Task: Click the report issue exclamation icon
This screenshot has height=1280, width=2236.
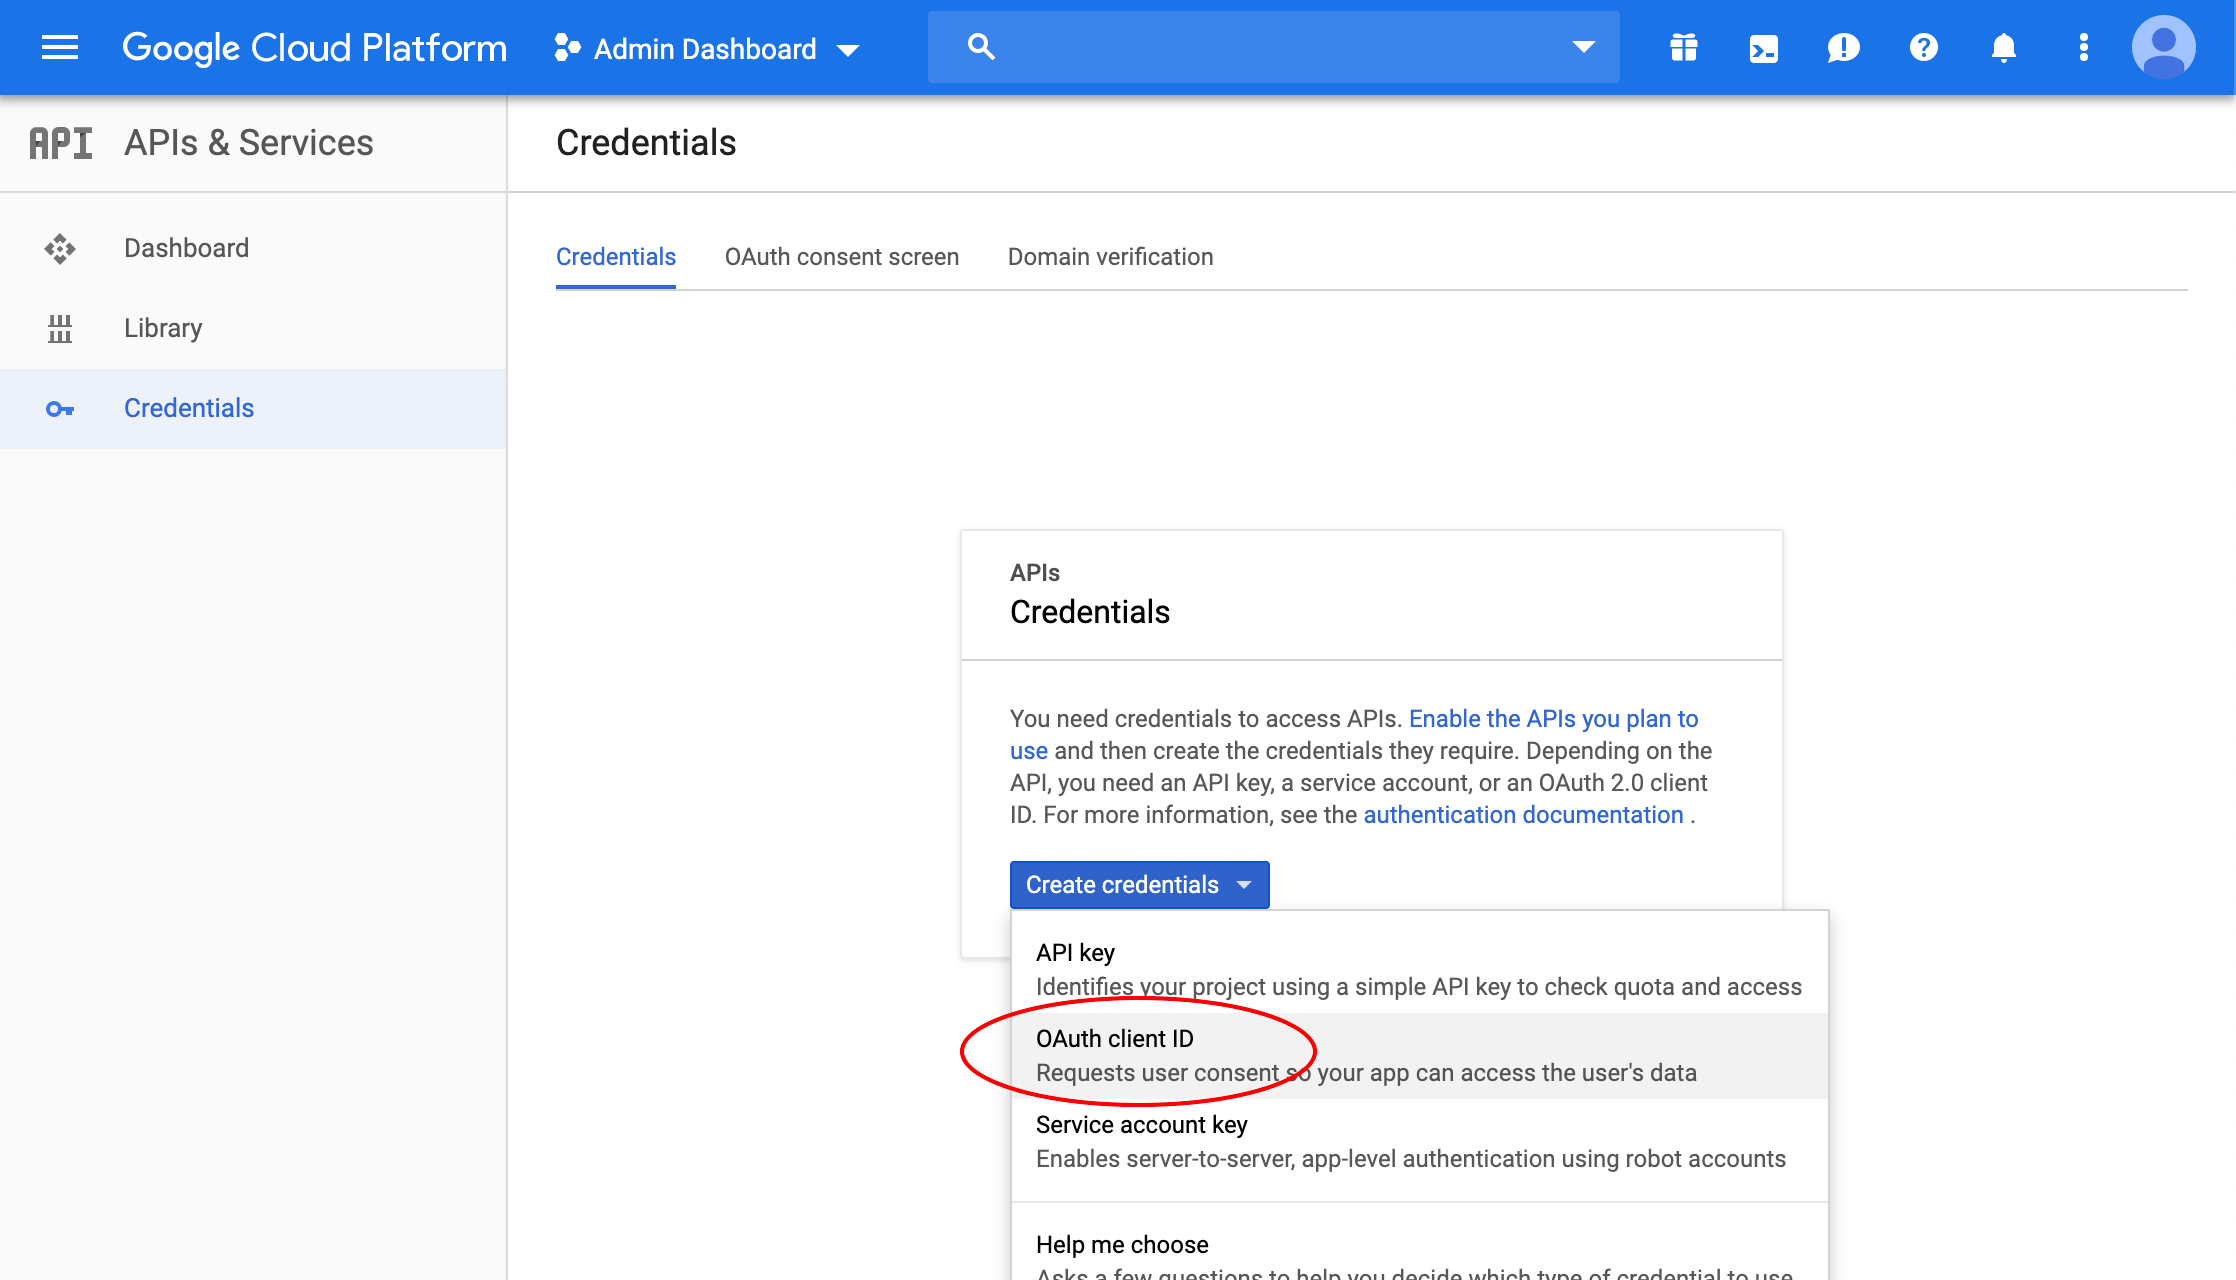Action: click(x=1843, y=47)
